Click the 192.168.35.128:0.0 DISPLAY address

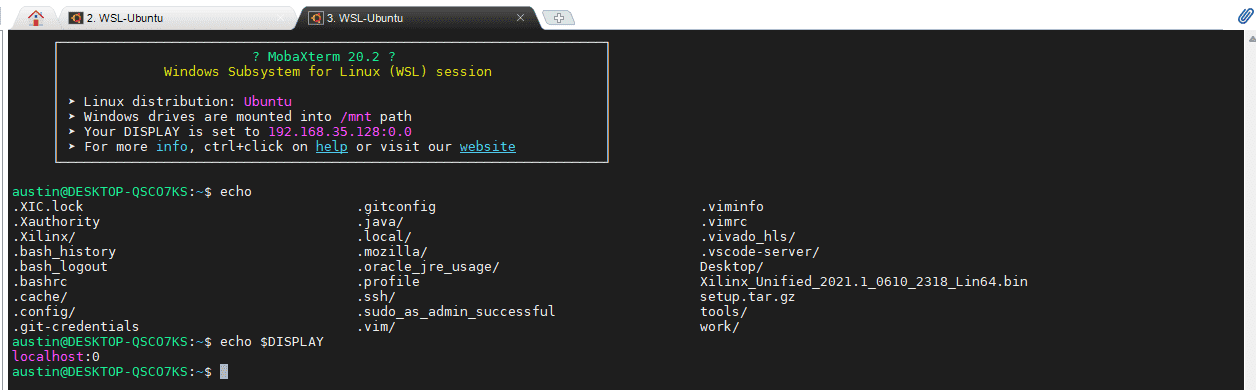pyautogui.click(x=340, y=131)
